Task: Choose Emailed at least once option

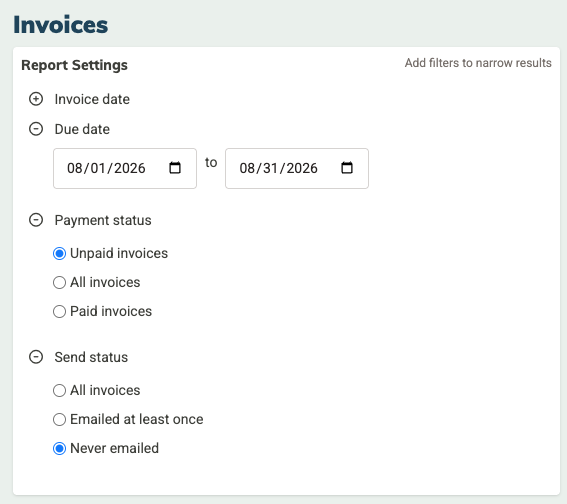Action: click(x=59, y=419)
